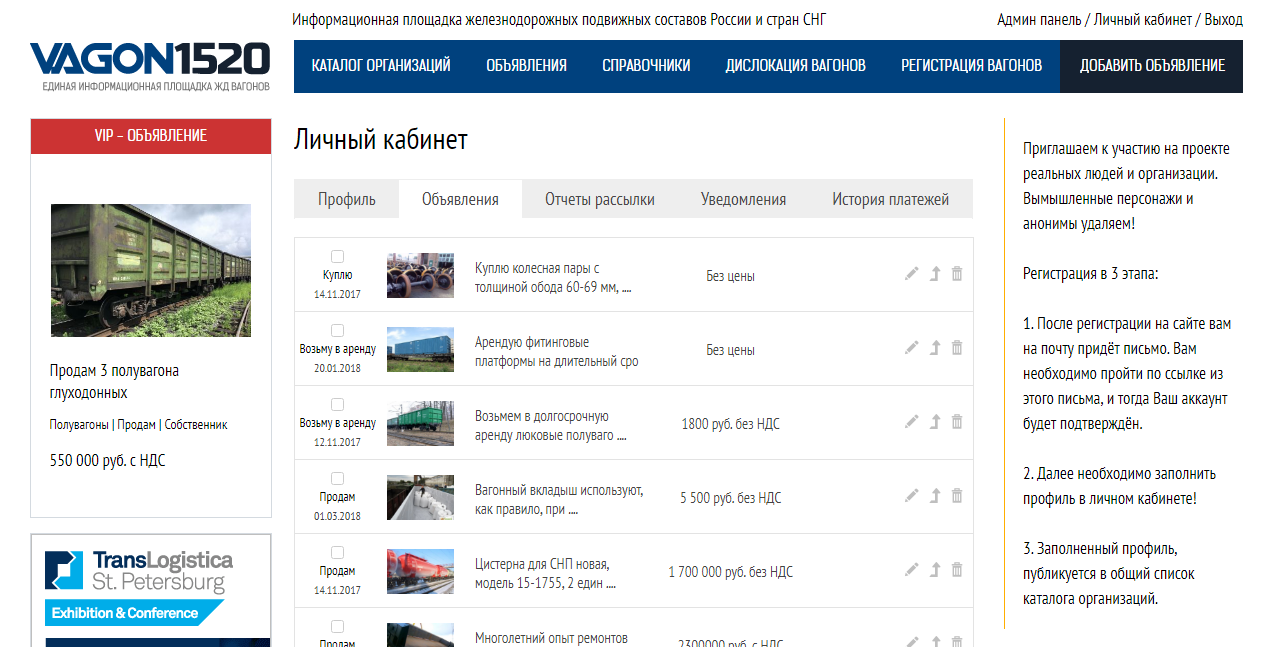1284x647 pixels.
Task: Raise the 'Вагонный вкладыш' listing (up arrow)
Action: click(x=935, y=496)
